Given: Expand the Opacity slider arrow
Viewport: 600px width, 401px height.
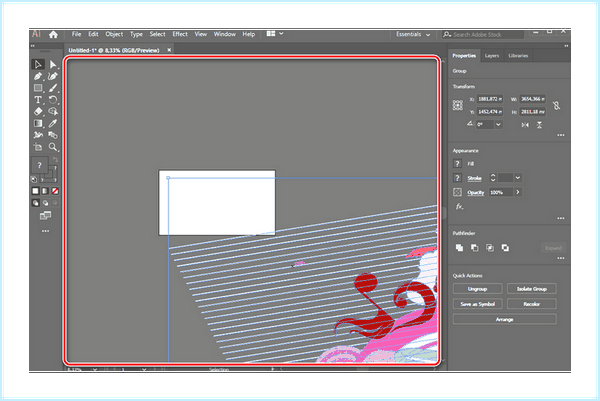Looking at the screenshot, I should click(518, 192).
